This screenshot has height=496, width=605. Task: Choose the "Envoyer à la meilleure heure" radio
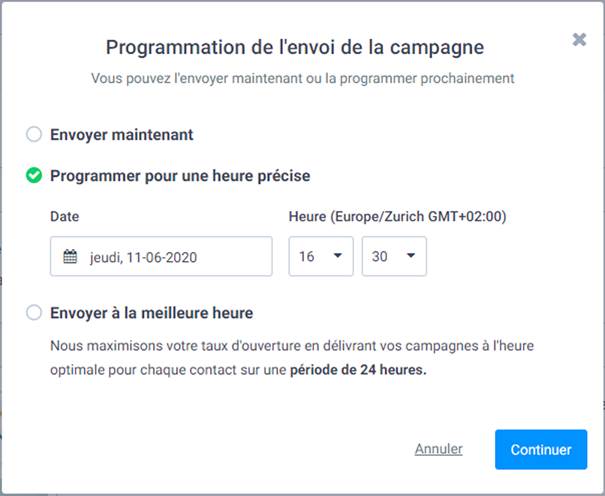34,313
